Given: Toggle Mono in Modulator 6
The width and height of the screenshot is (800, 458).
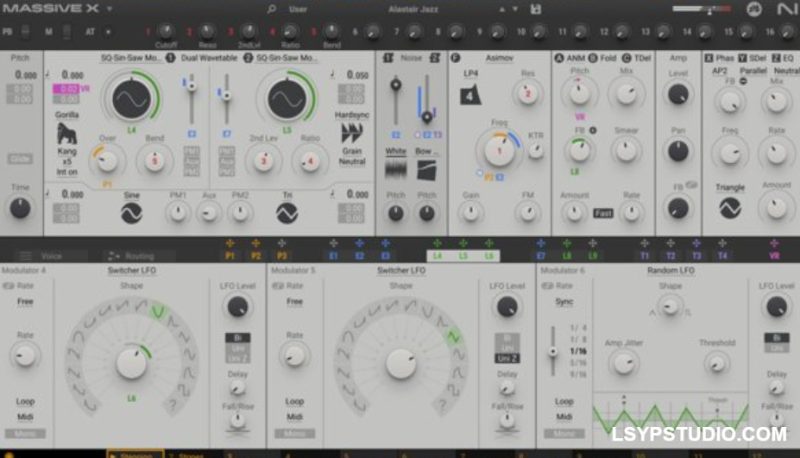Looking at the screenshot, I should [x=564, y=434].
